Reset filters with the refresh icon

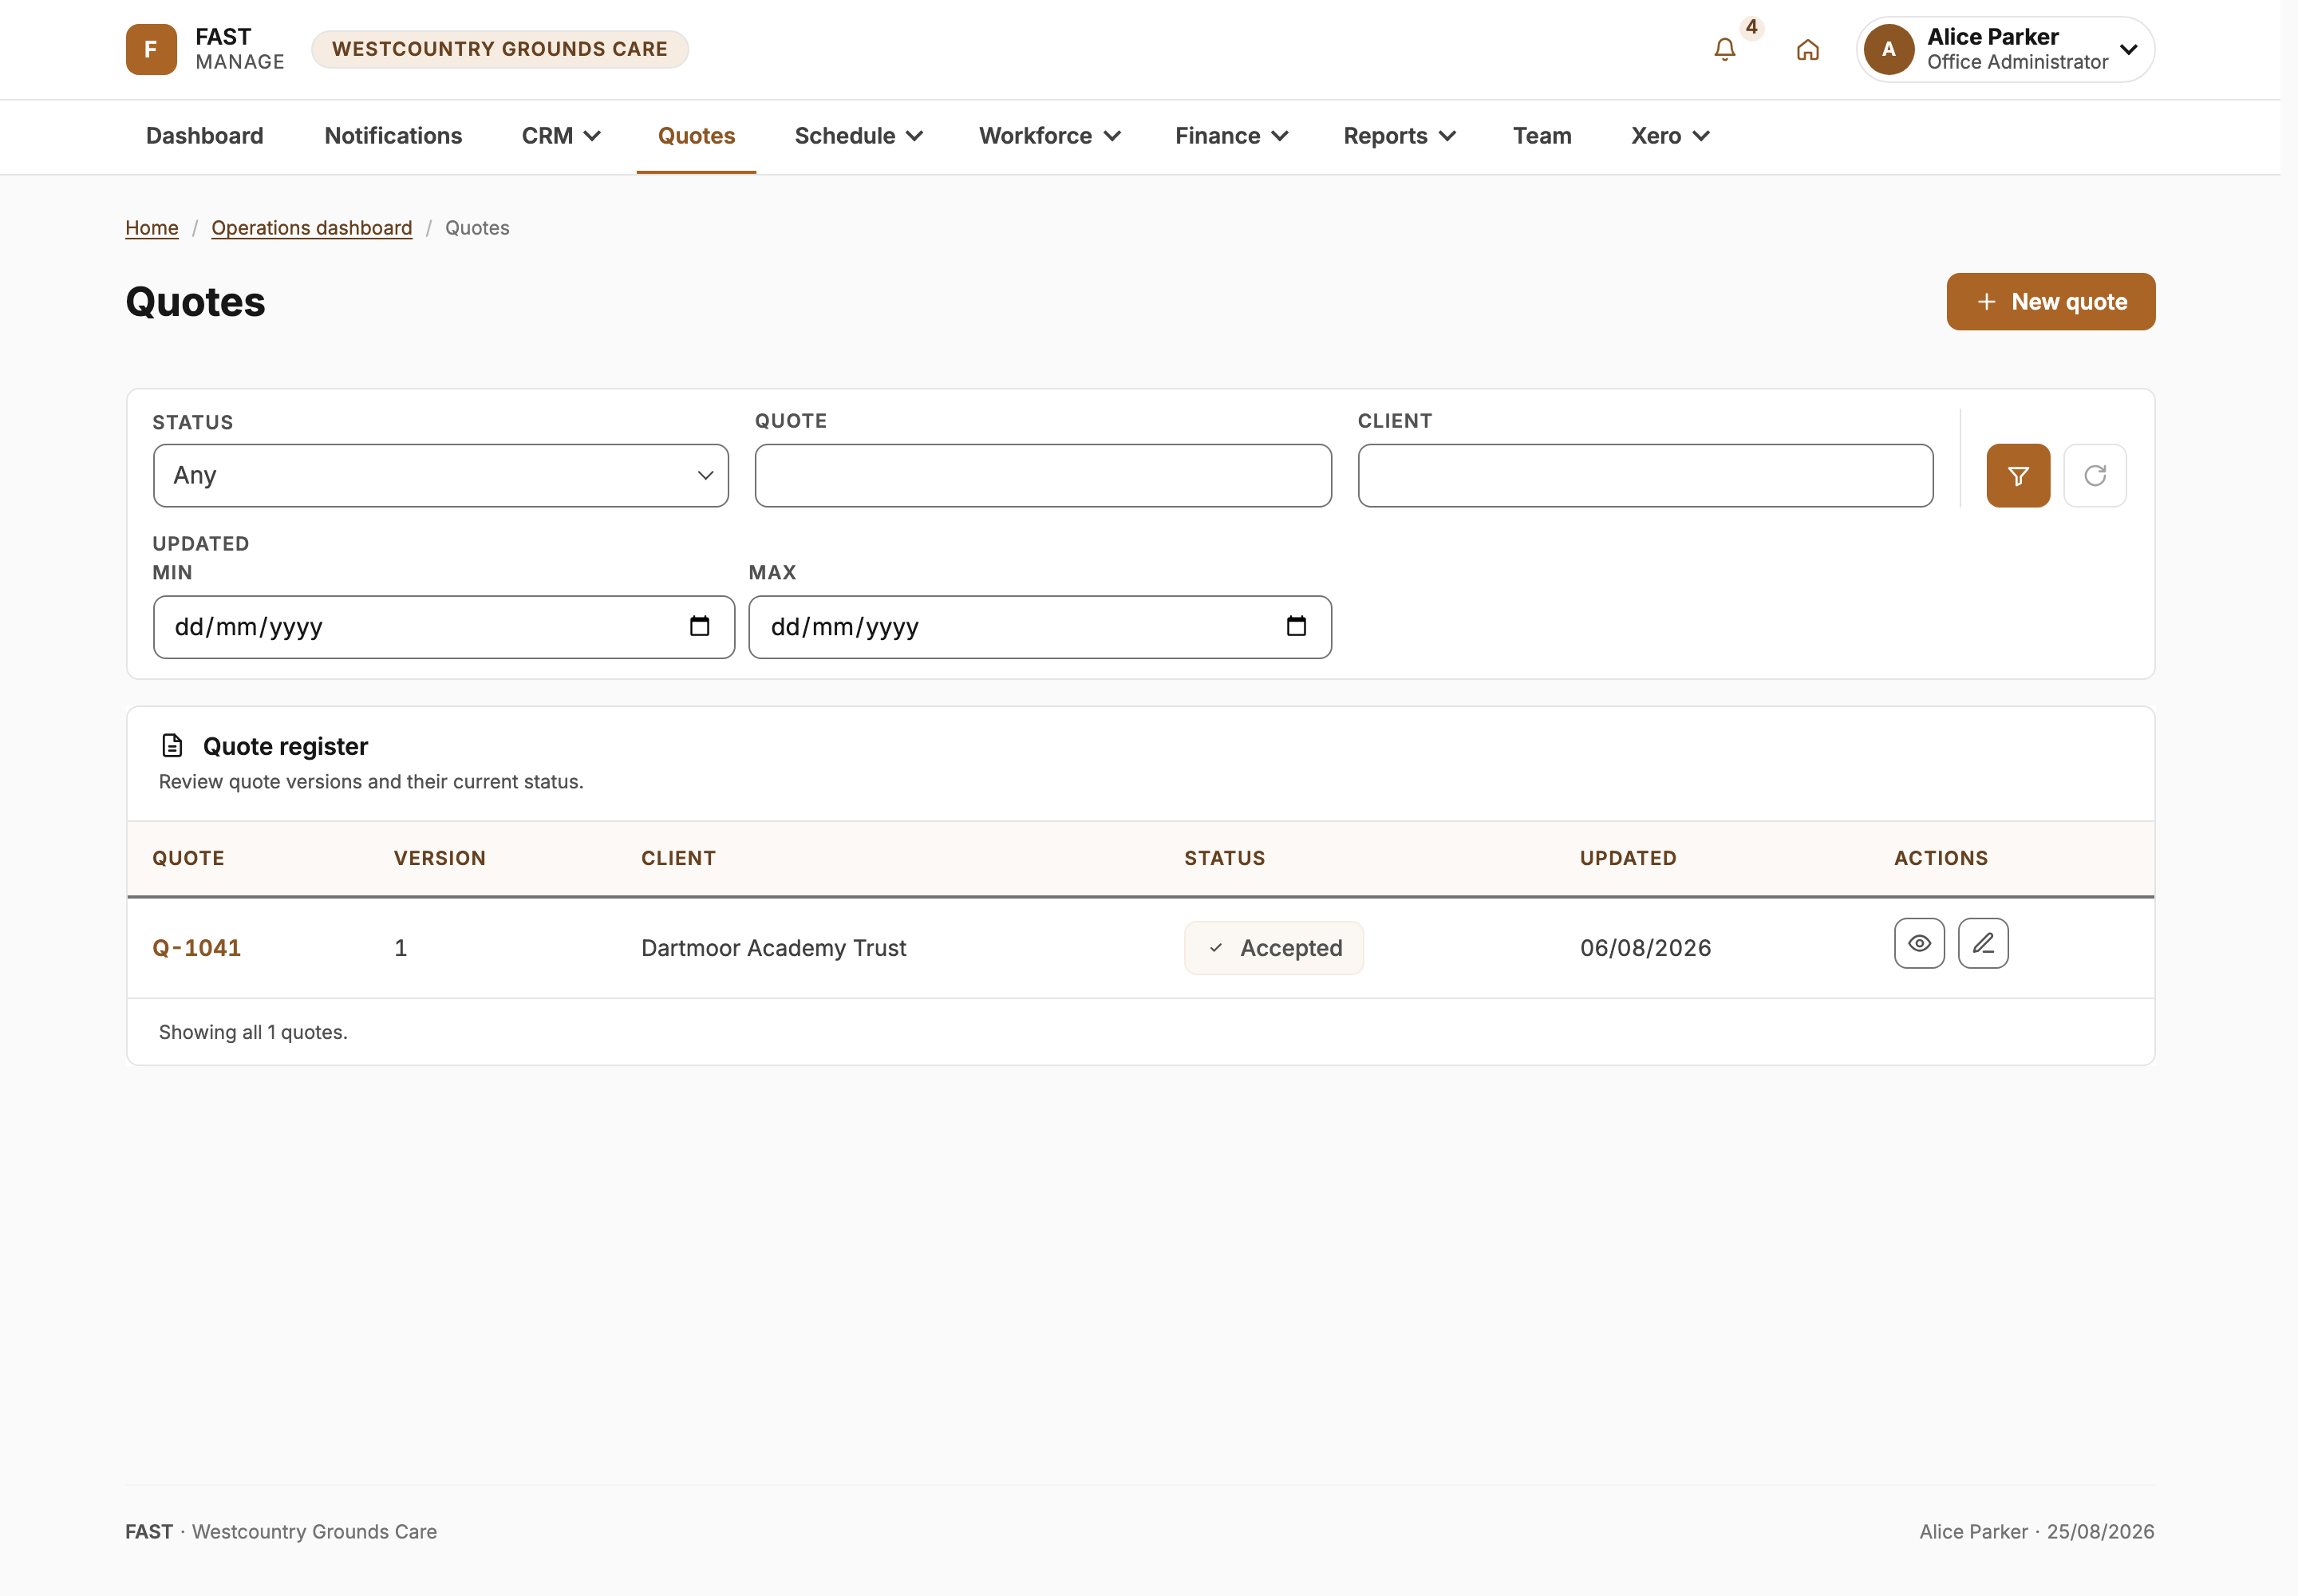[x=2095, y=476]
